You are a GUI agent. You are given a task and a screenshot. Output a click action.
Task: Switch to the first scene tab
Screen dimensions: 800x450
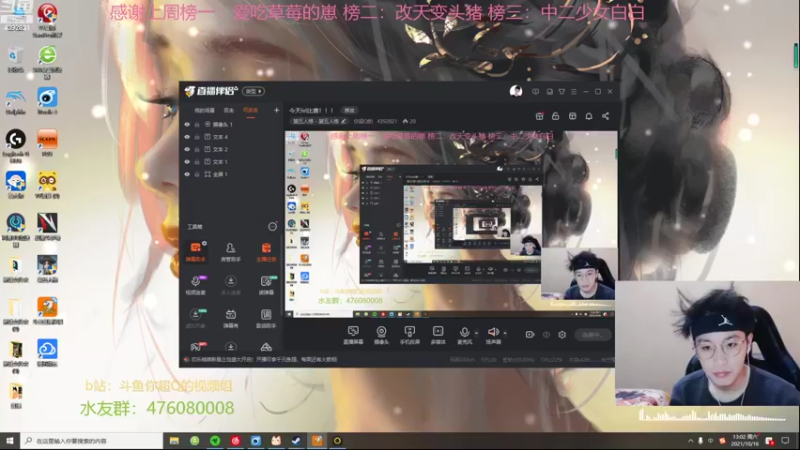coord(205,110)
